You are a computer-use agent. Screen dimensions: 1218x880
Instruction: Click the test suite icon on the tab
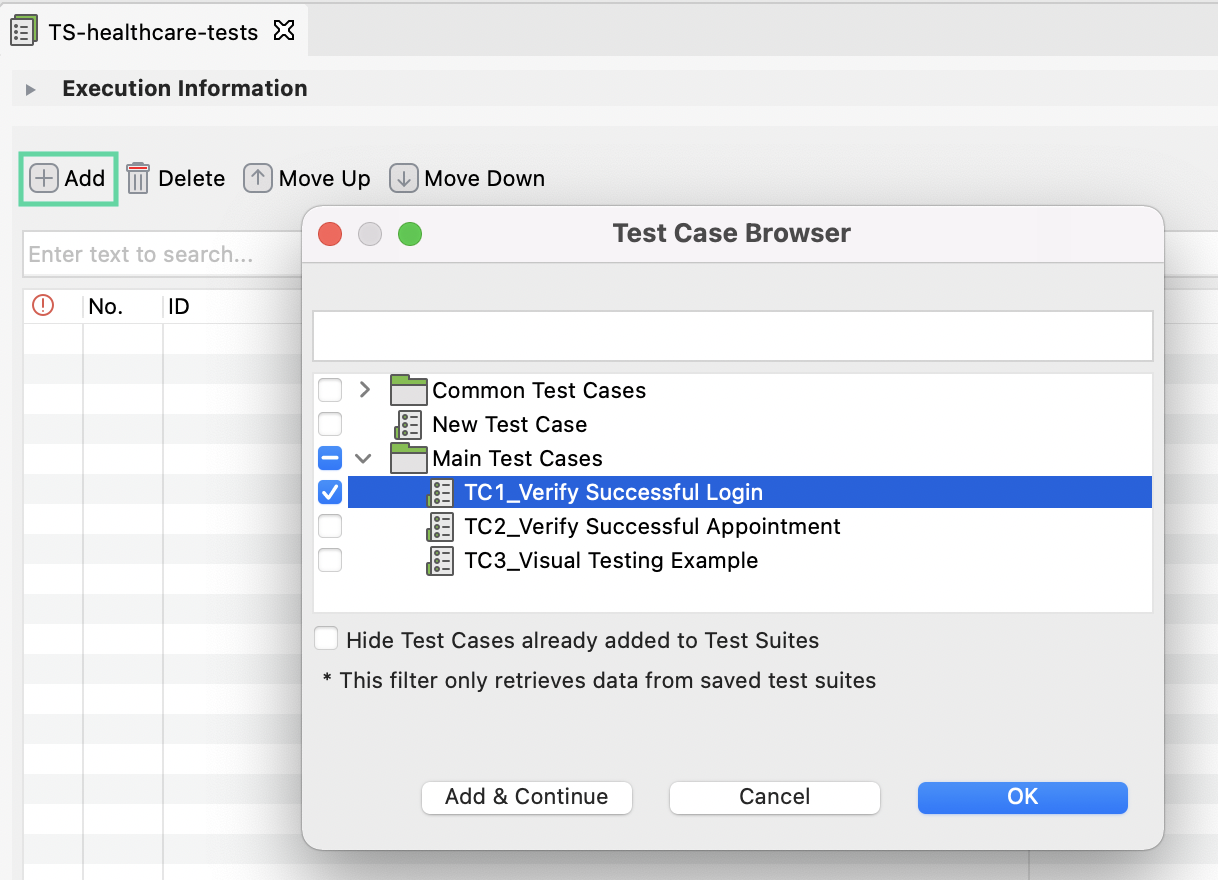(23, 30)
